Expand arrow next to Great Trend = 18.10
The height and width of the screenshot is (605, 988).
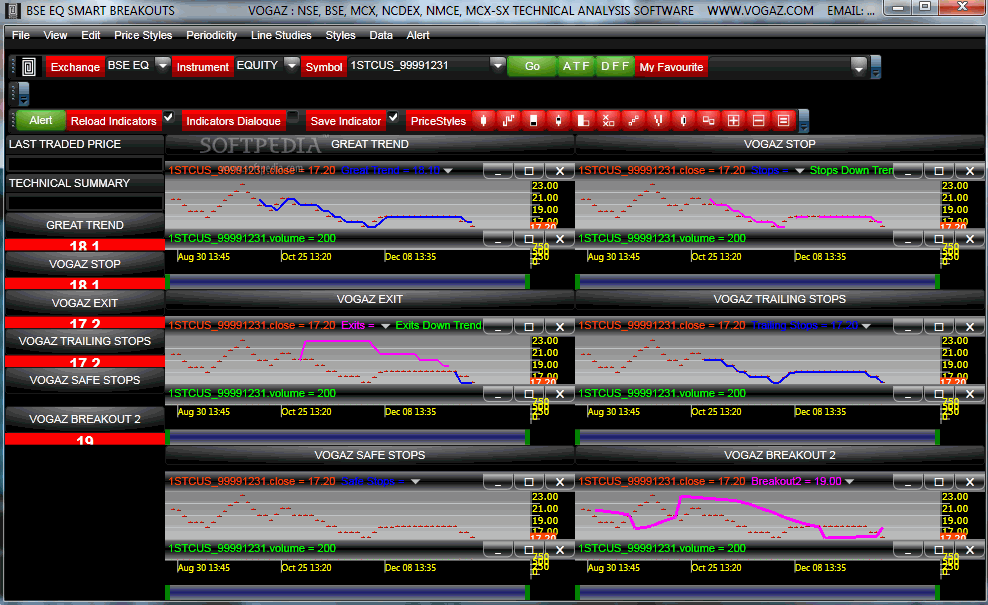tap(448, 171)
